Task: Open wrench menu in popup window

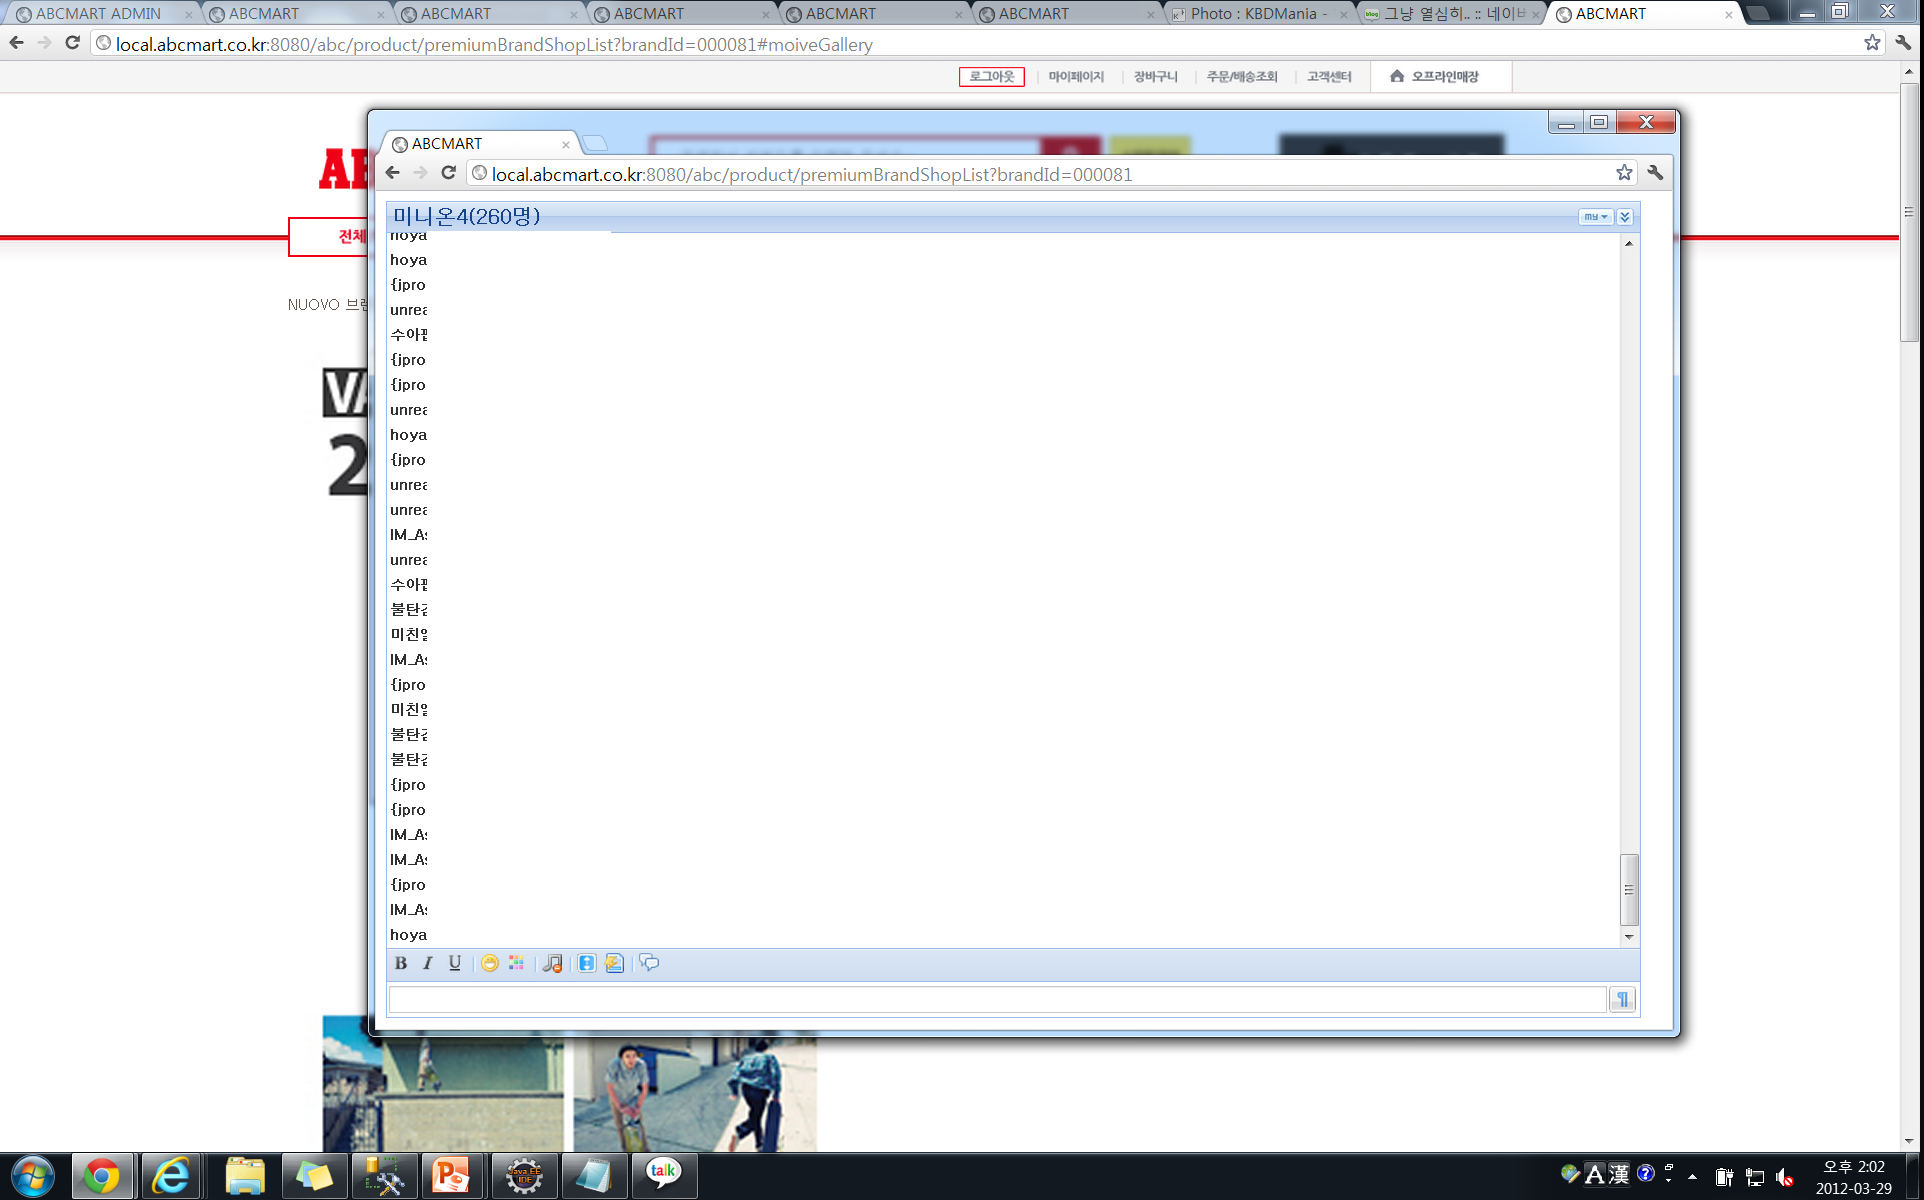Action: 1656,173
